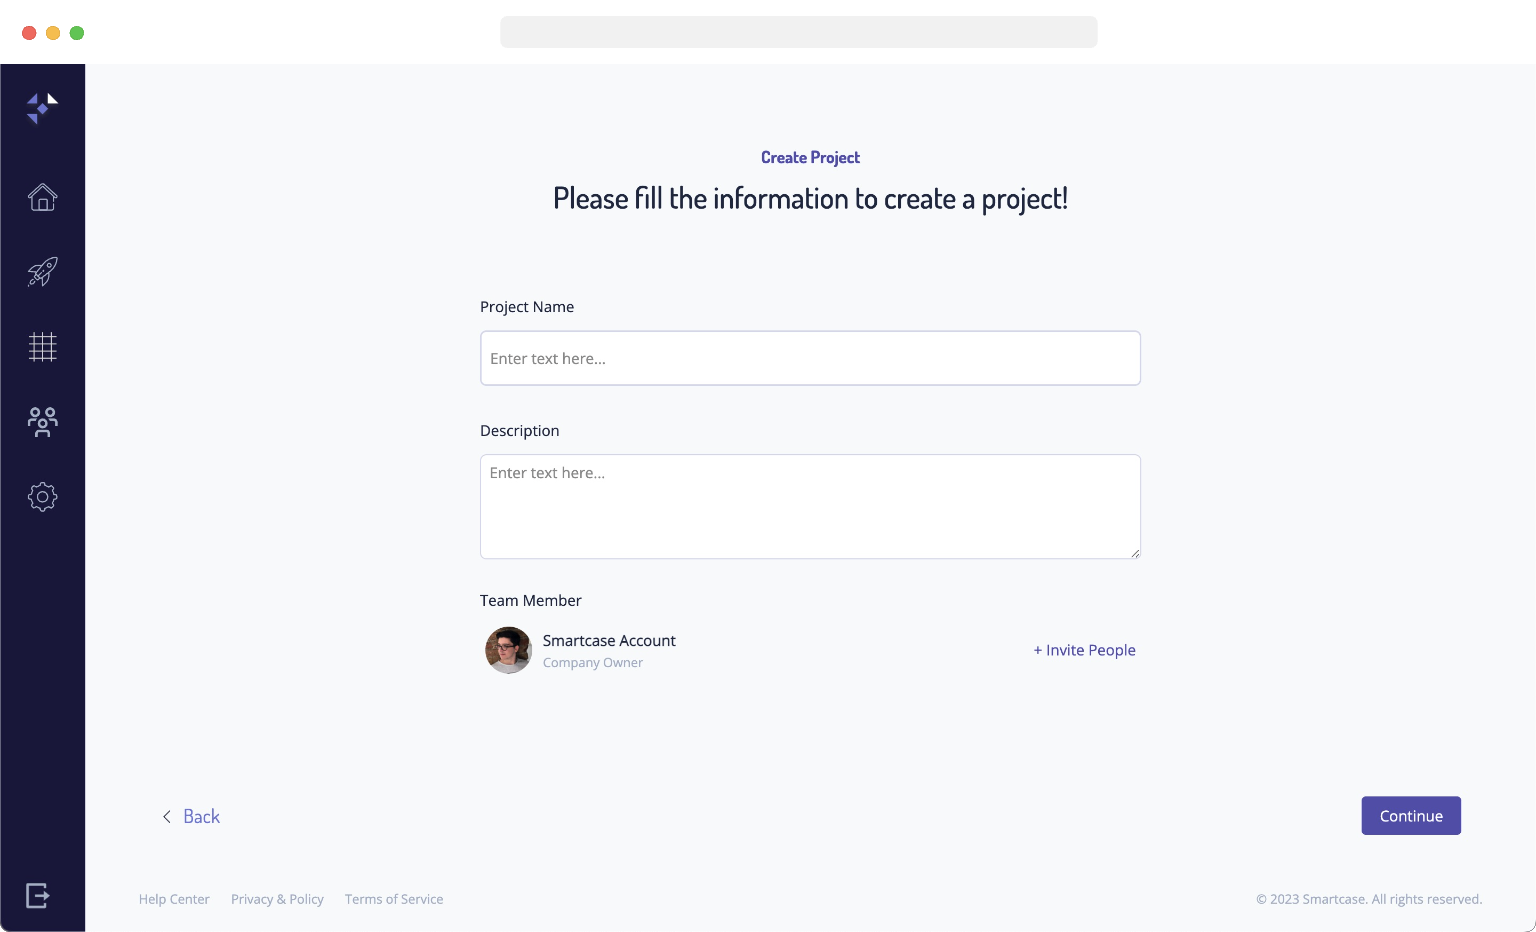Click the browser address bar
This screenshot has height=932, width=1536.
(799, 32)
